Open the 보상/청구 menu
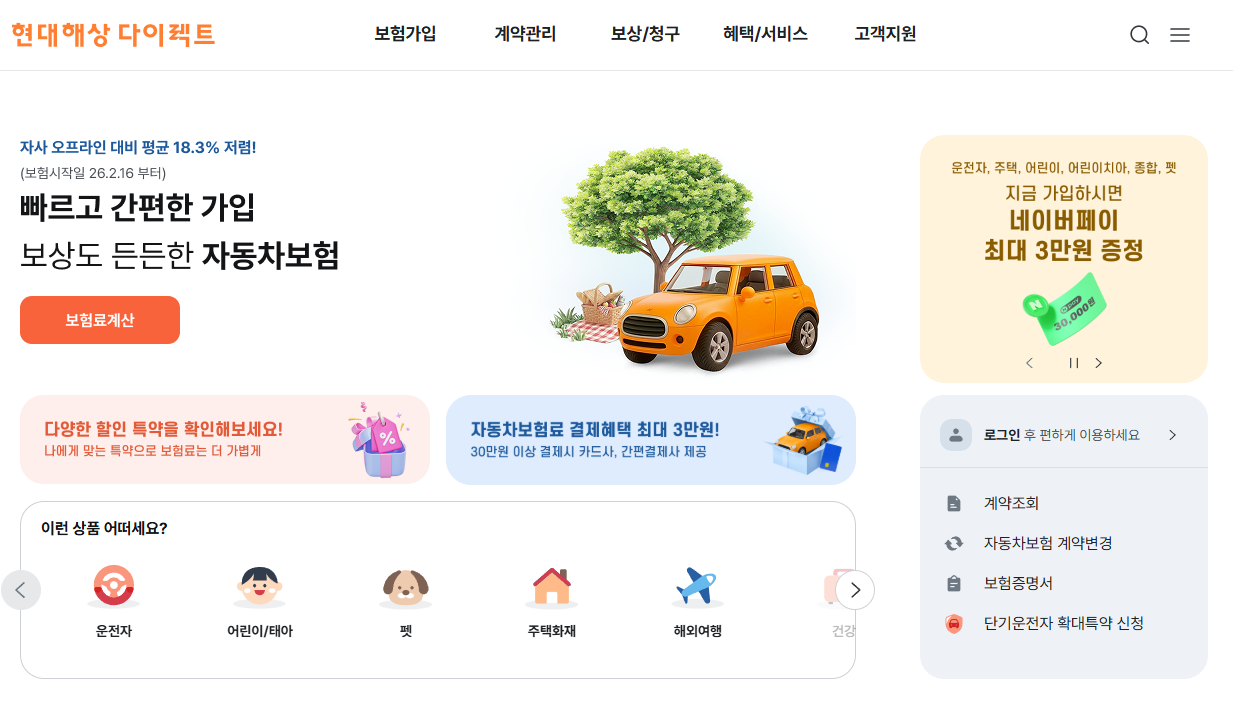1233x708 pixels. pos(645,34)
